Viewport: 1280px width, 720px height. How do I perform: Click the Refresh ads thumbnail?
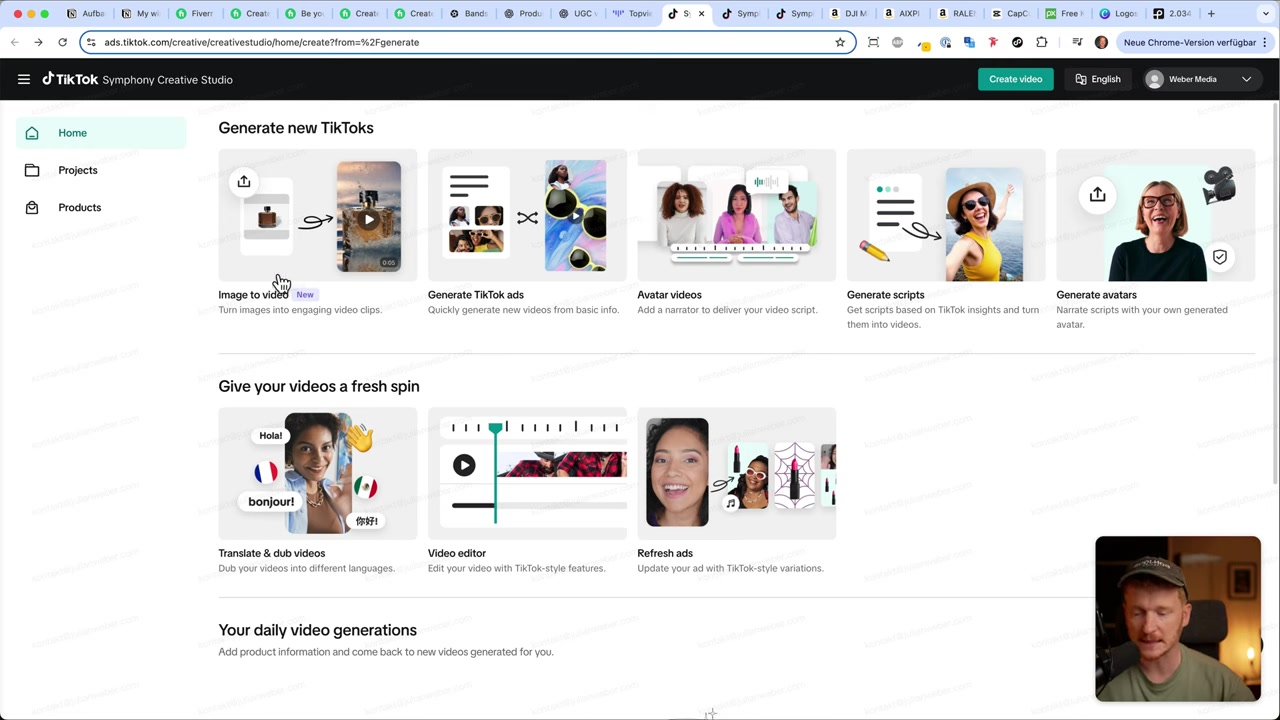pyautogui.click(x=737, y=473)
